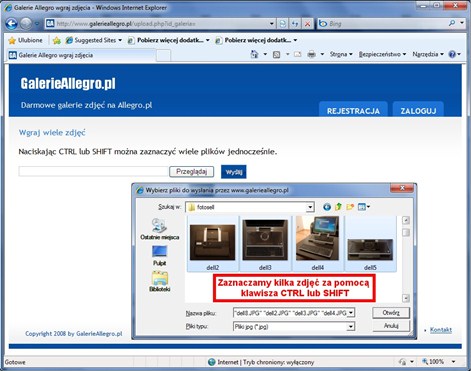Click the Refresh page icon
Image resolution: width=471 pixels, height=371 pixels.
[x=295, y=24]
